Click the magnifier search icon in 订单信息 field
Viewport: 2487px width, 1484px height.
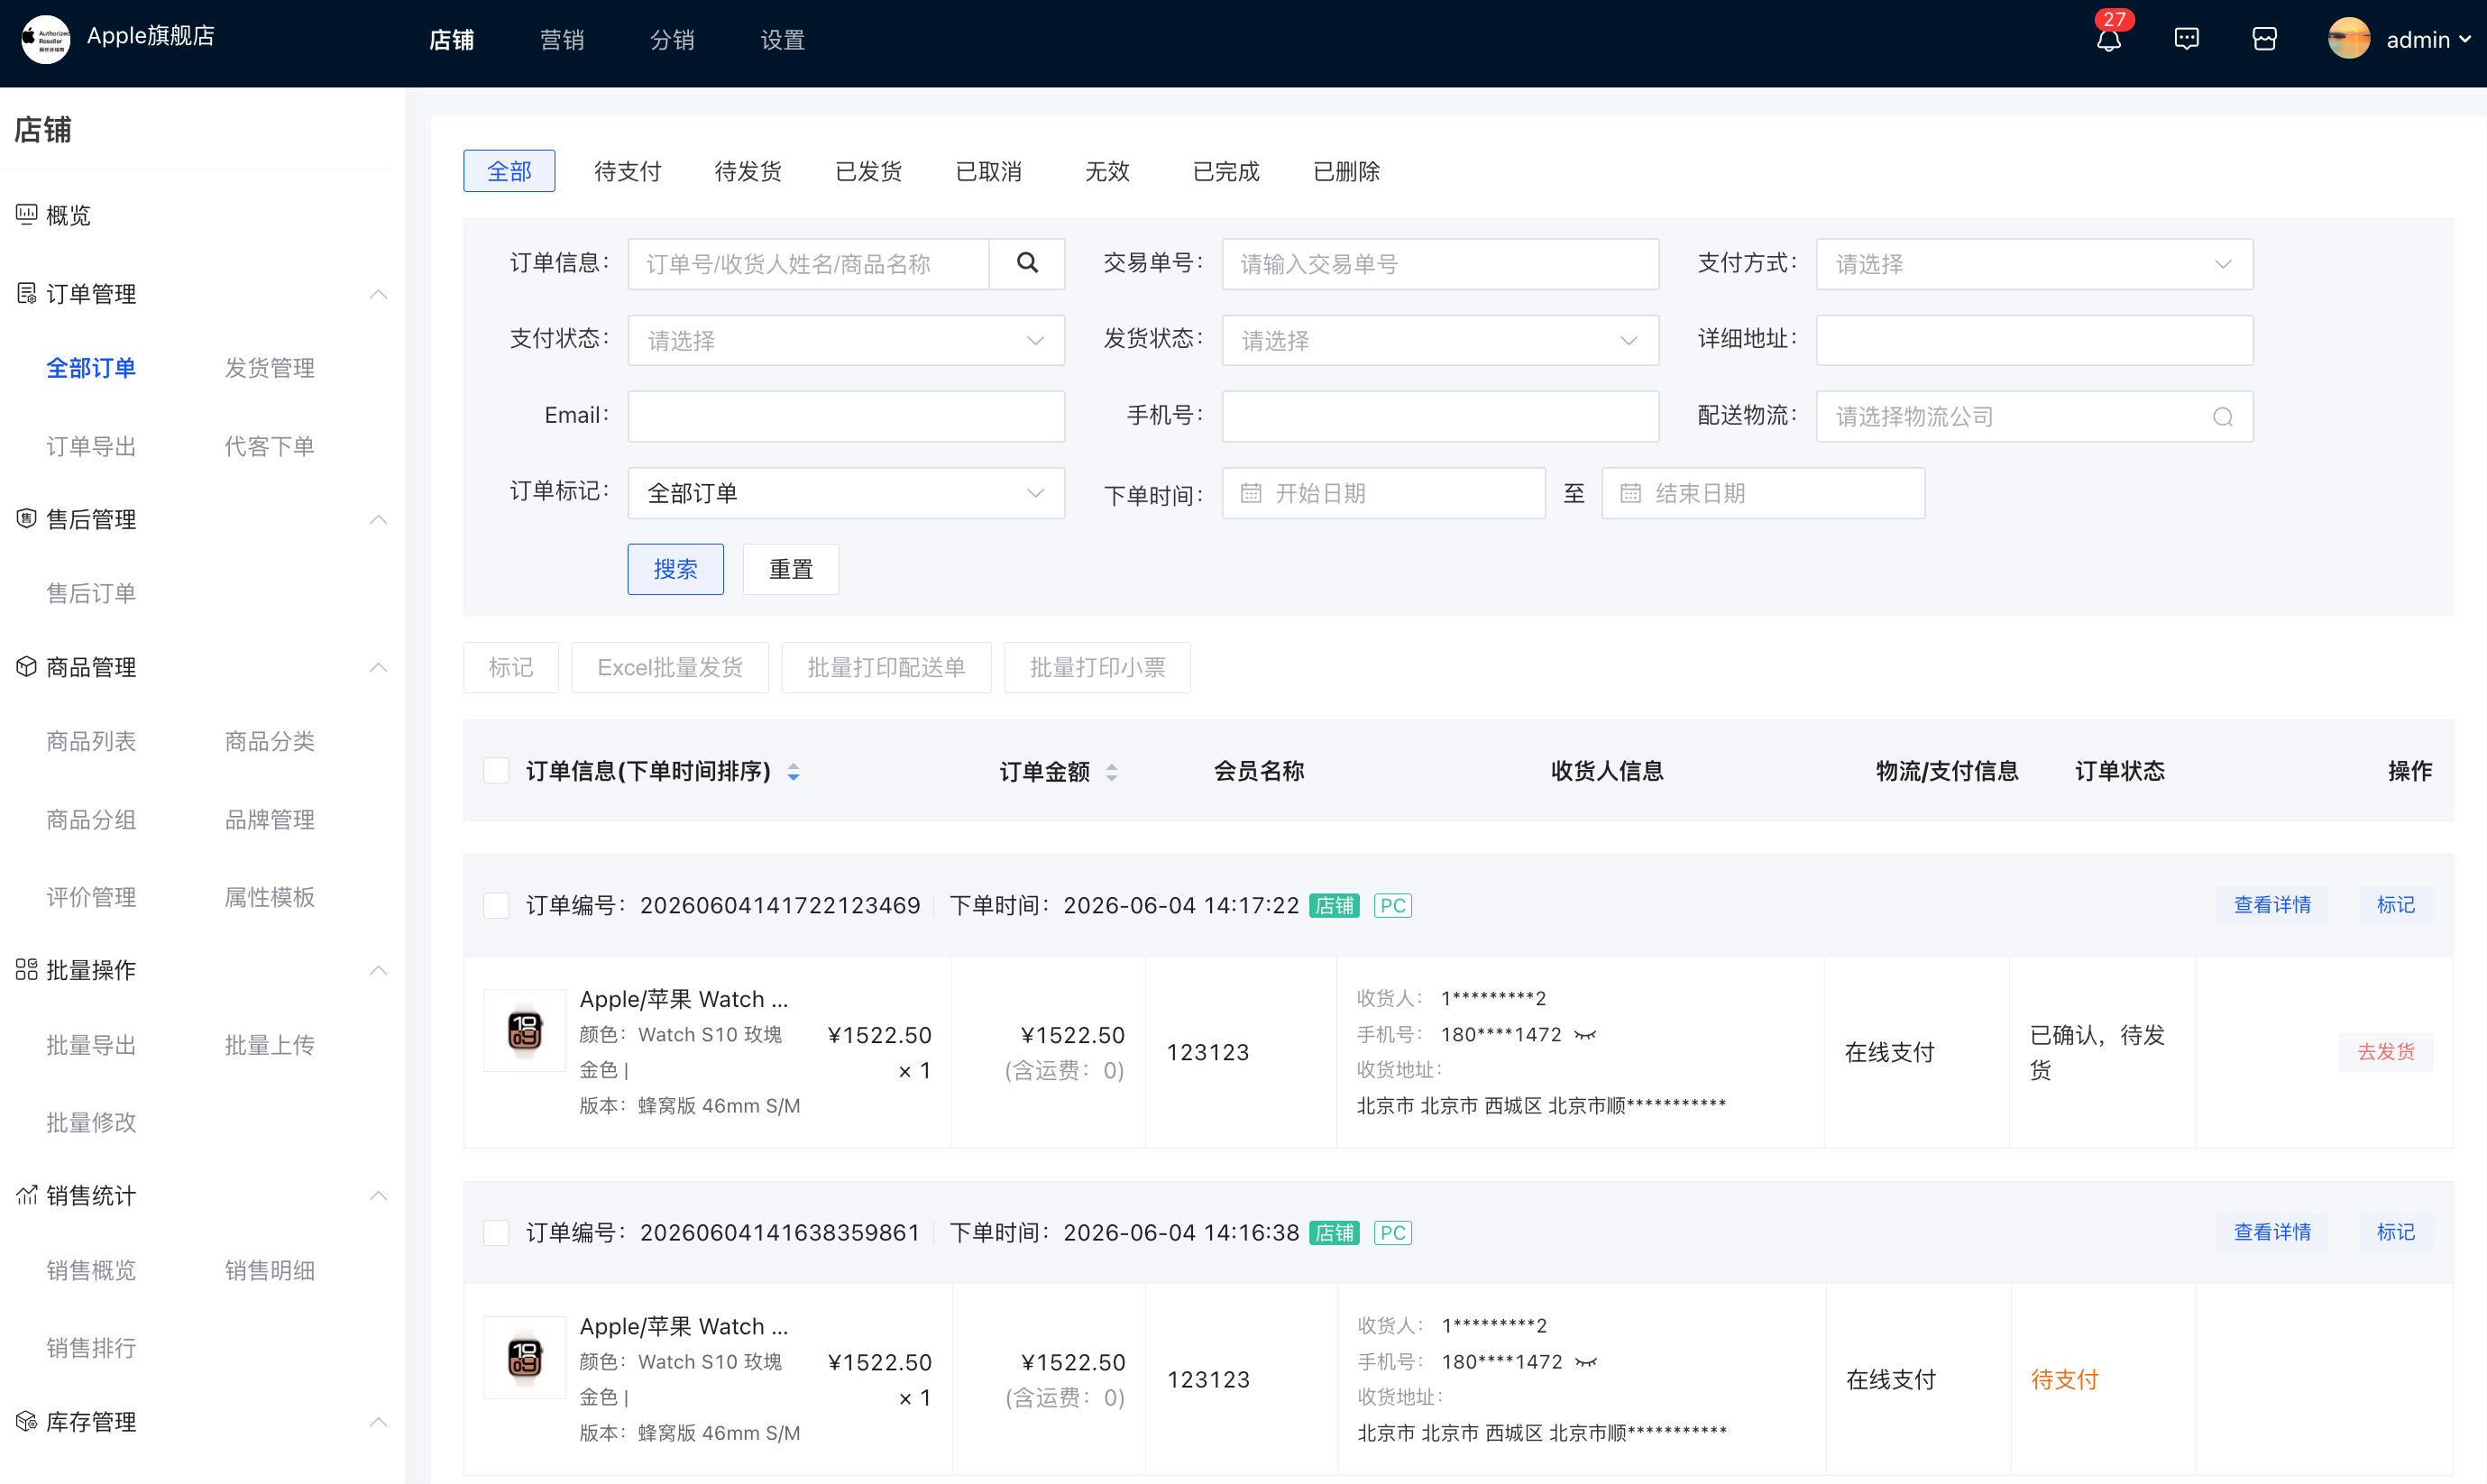[x=1027, y=263]
